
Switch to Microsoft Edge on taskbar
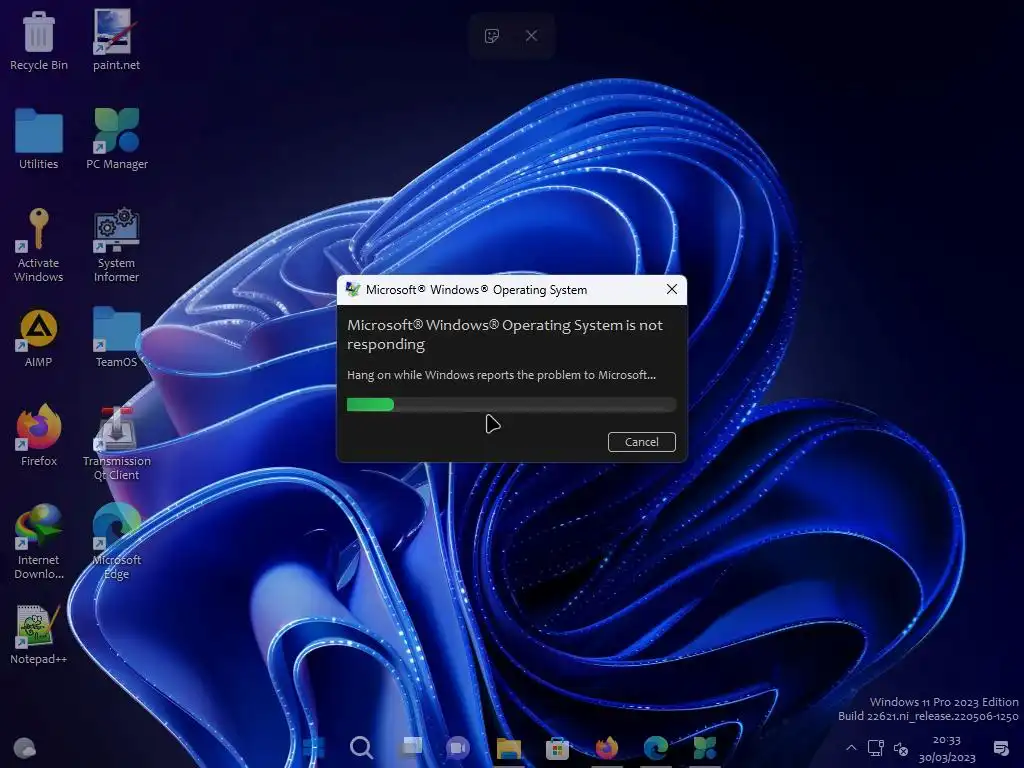coord(656,748)
